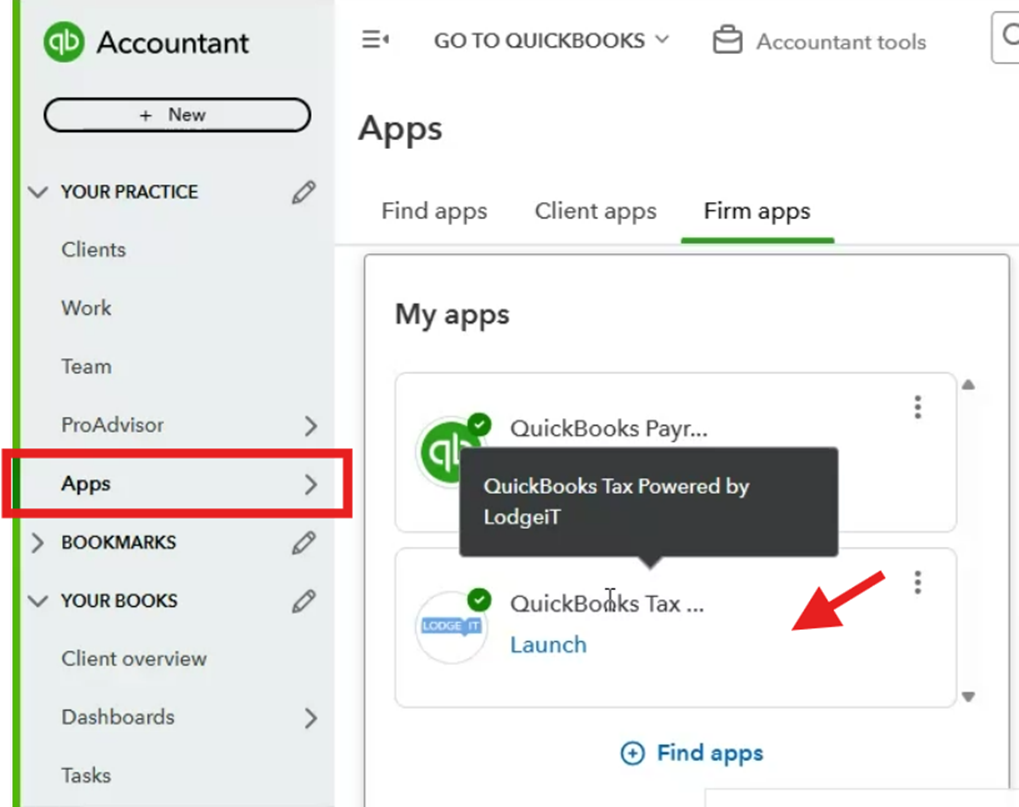Click the apps list scroll up arrow
Screen dimensions: 1019x807
click(968, 385)
